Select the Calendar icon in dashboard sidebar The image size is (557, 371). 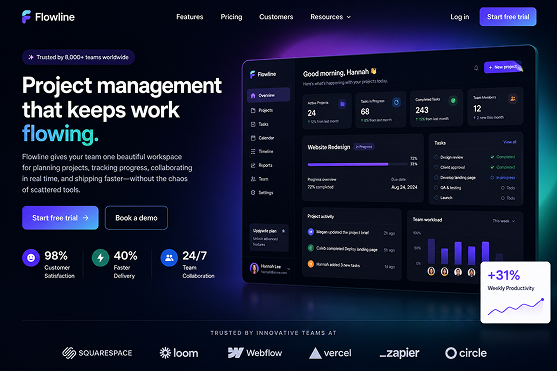(x=253, y=138)
